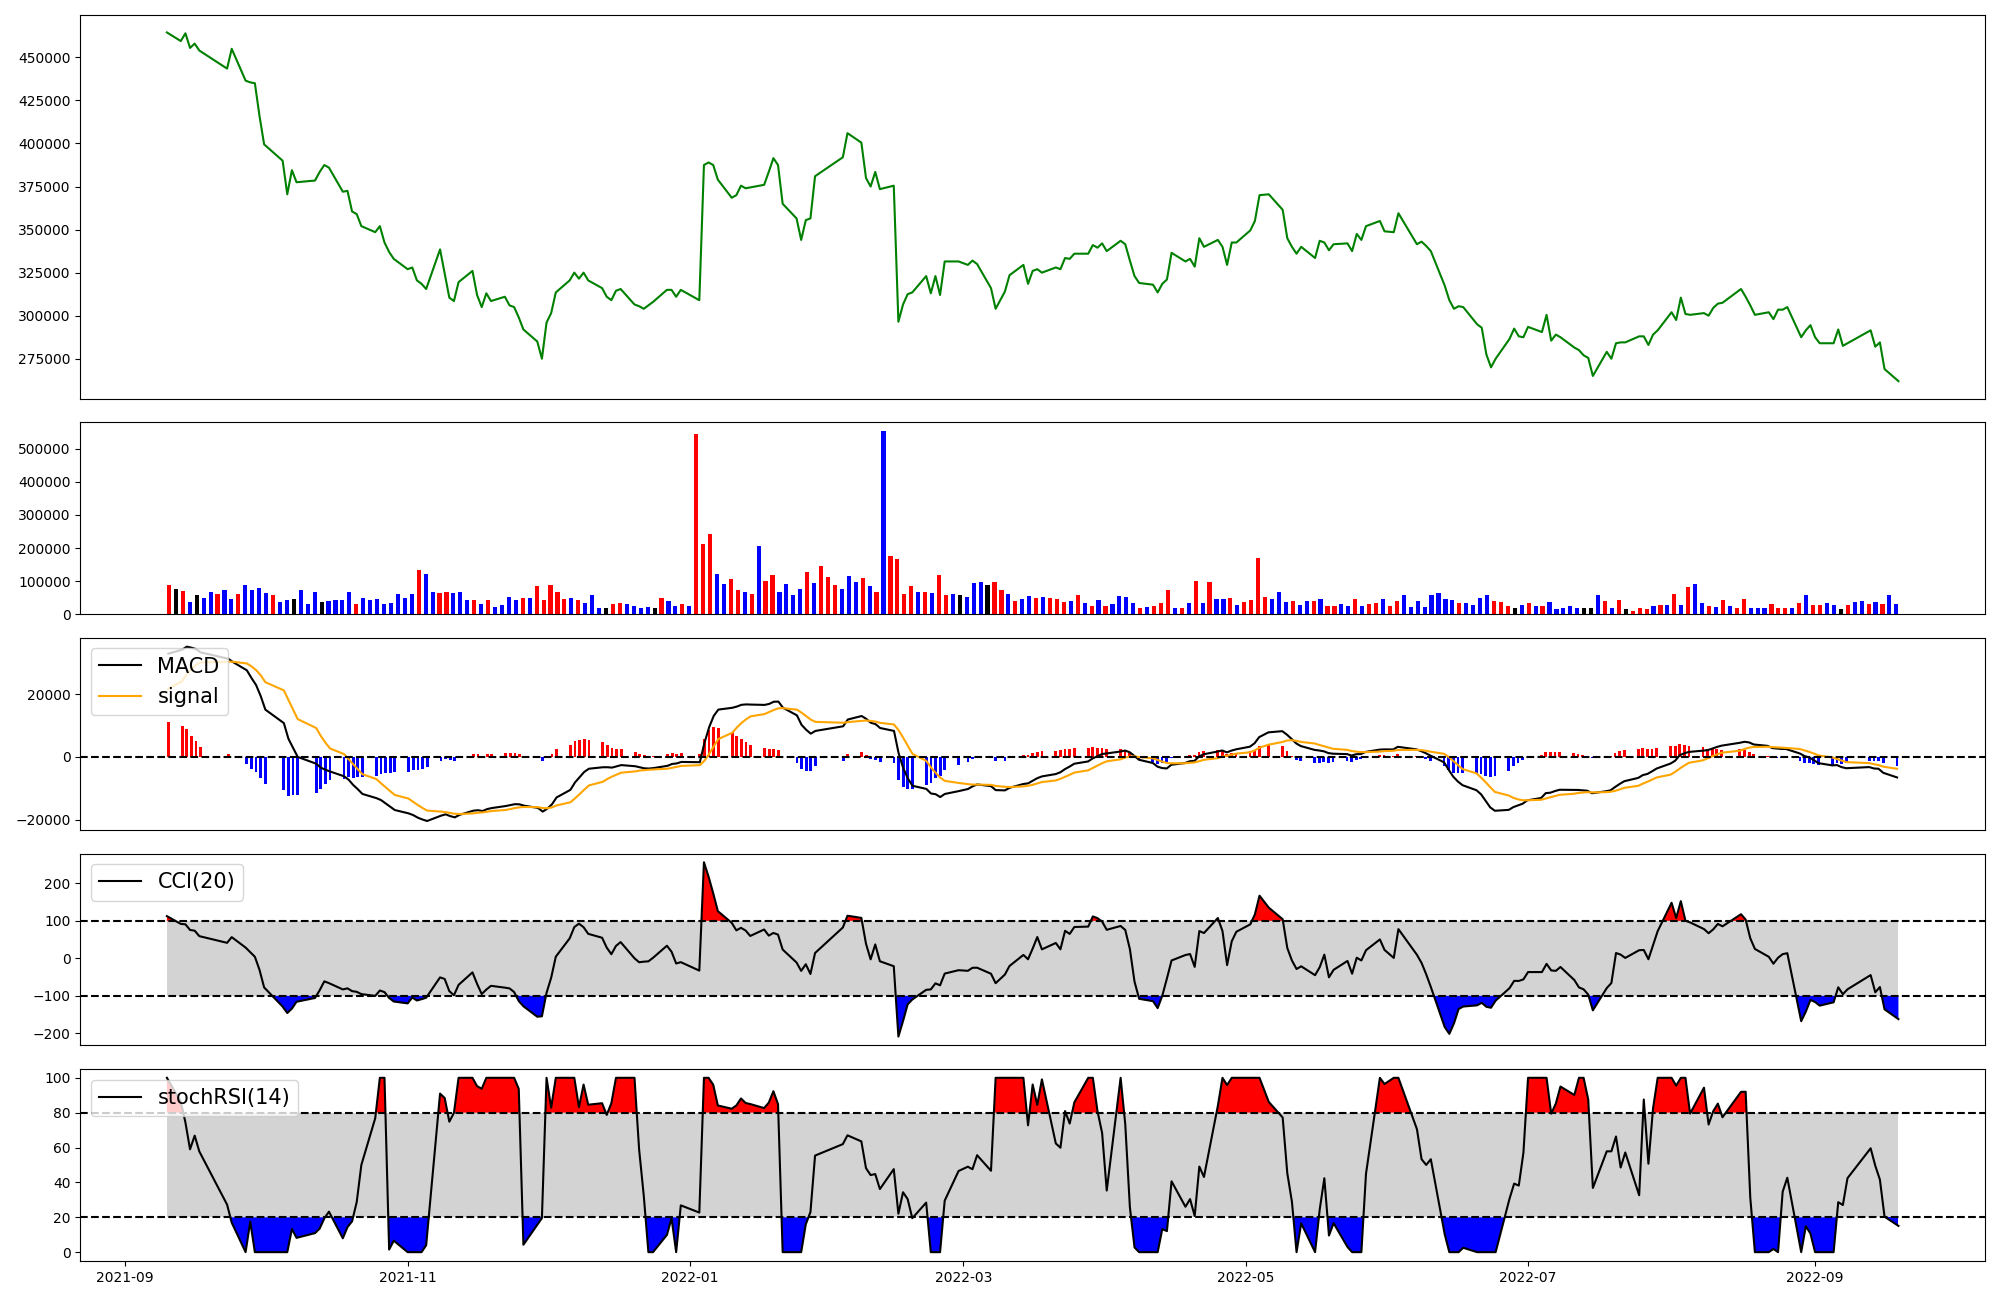Select the 2022-03 x-axis date label
The image size is (2000, 1300).
pos(963,1277)
